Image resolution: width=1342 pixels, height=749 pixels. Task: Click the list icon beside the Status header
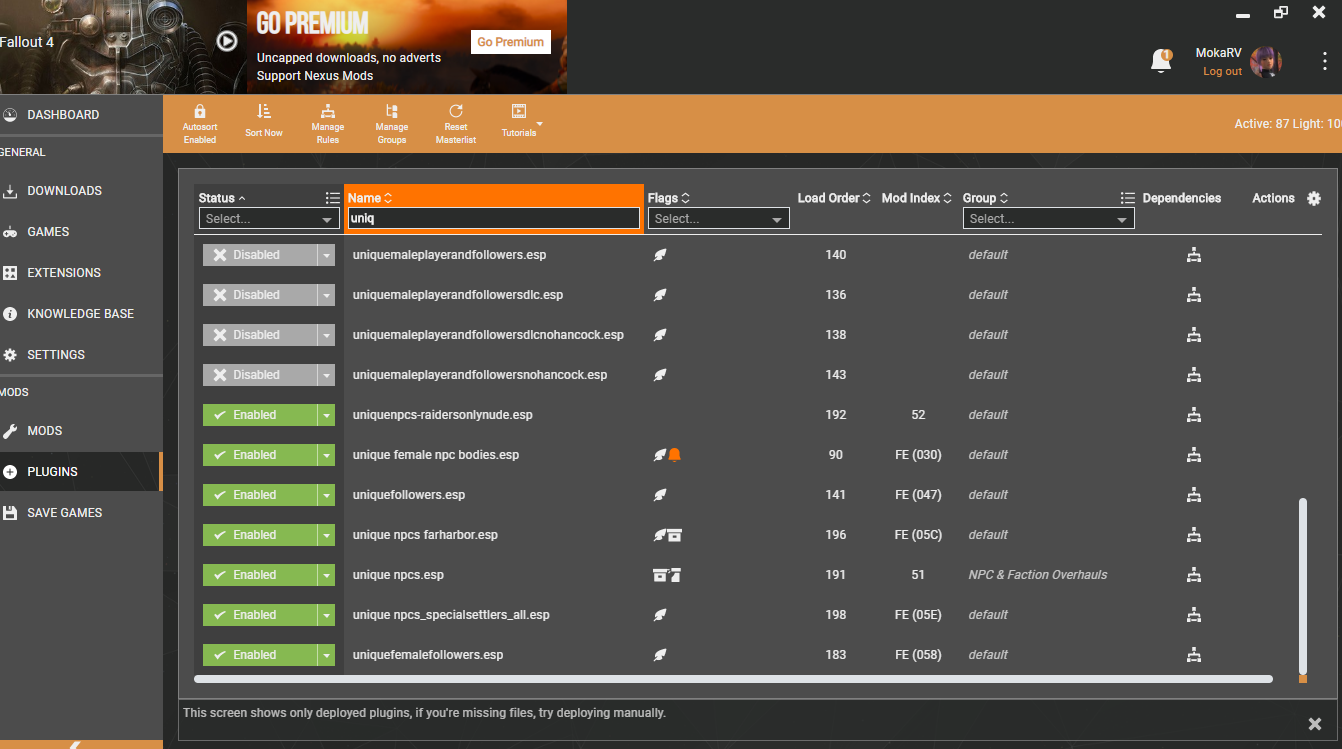click(333, 198)
